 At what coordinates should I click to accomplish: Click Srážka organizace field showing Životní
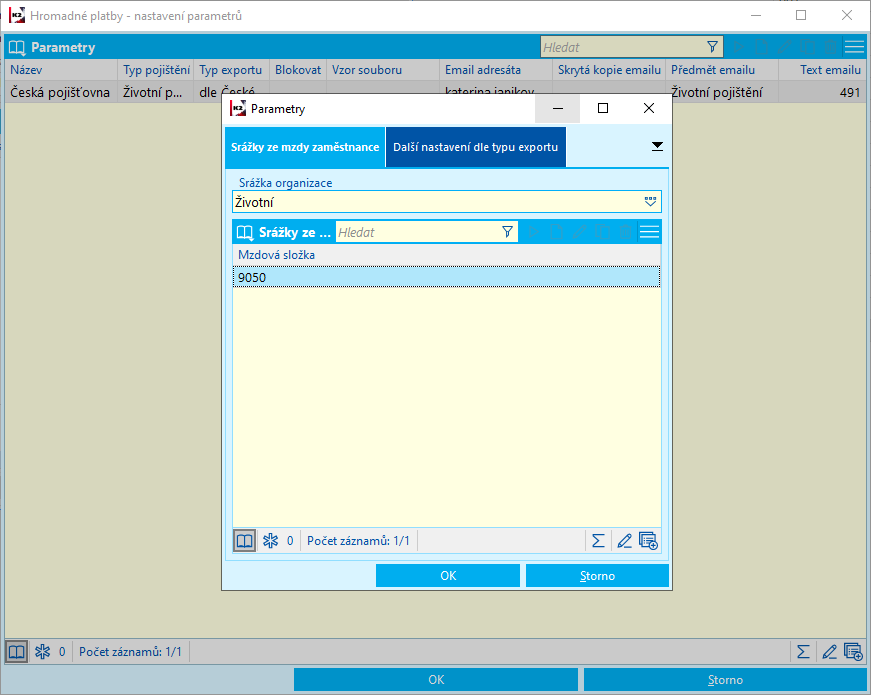coord(447,202)
